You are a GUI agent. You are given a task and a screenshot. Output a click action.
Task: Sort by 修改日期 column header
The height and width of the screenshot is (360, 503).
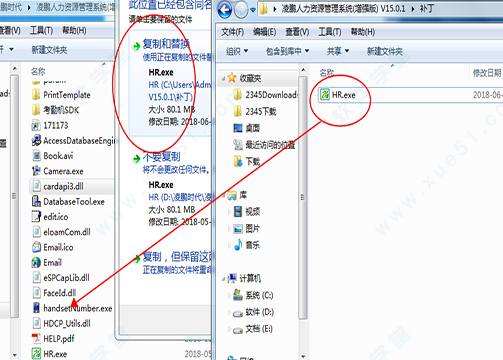pyautogui.click(x=487, y=73)
